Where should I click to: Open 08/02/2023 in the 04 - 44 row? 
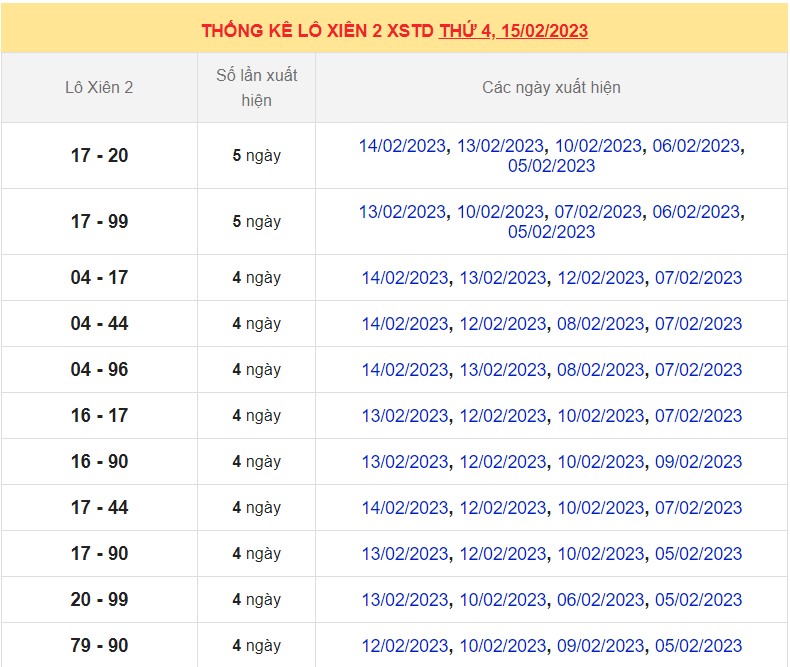tap(601, 324)
